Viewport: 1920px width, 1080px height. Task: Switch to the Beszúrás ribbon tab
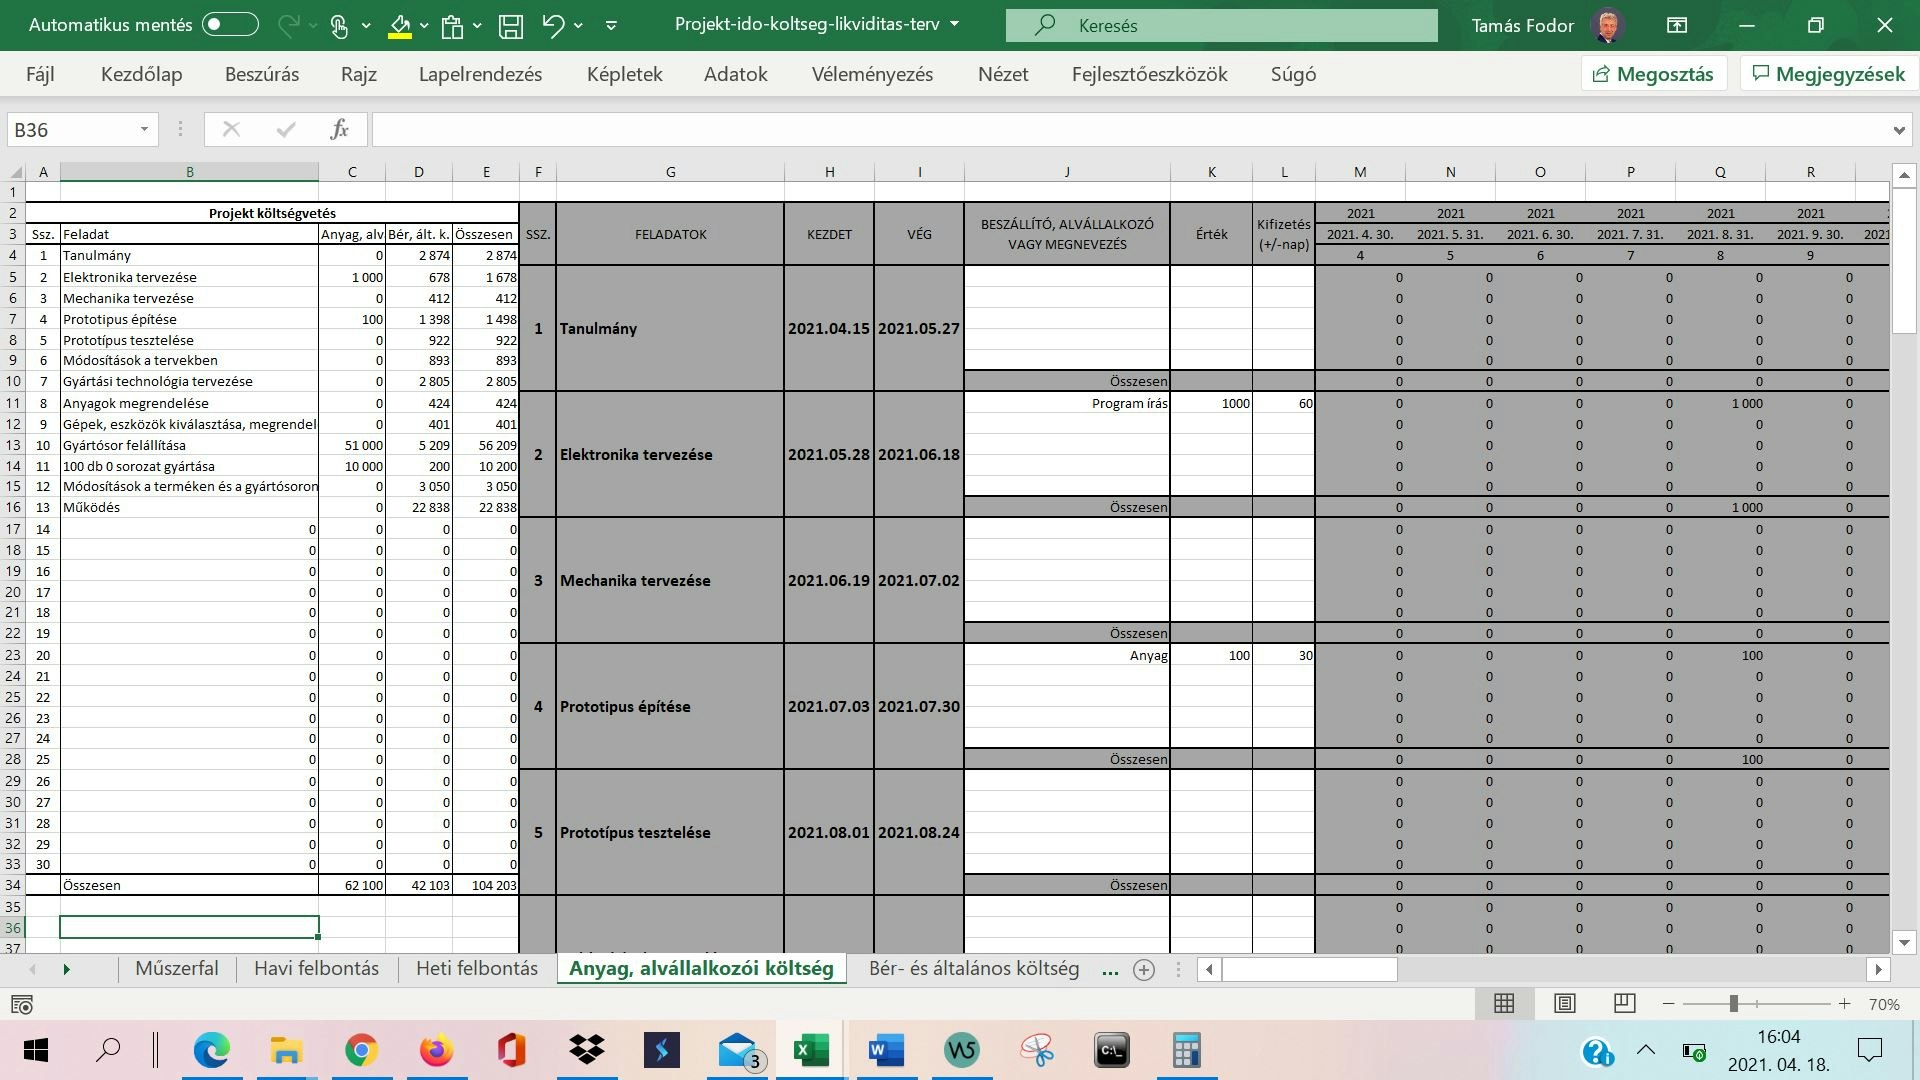(x=262, y=74)
